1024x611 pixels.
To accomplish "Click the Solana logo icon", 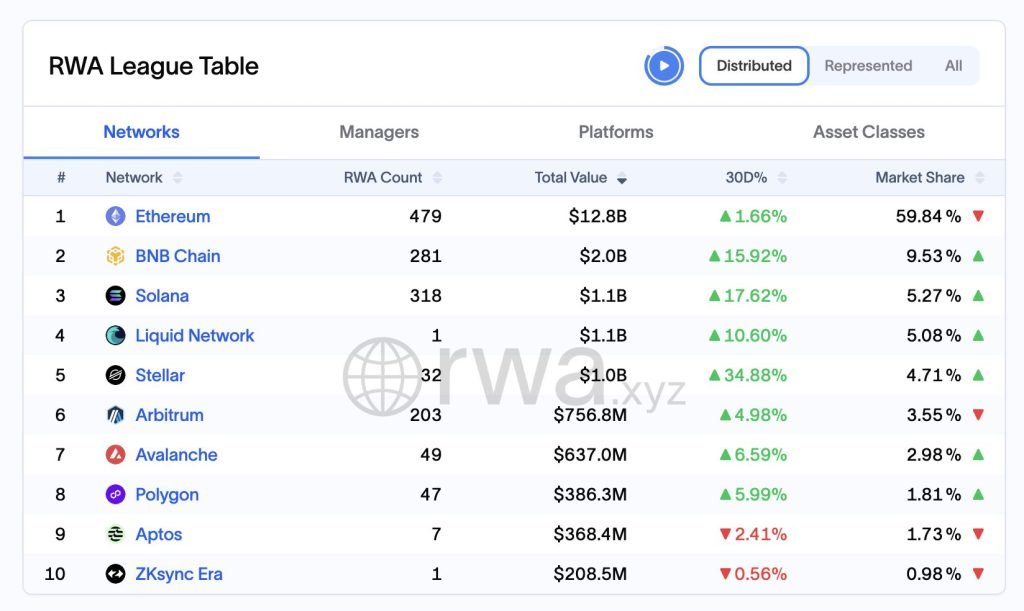I will 116,296.
